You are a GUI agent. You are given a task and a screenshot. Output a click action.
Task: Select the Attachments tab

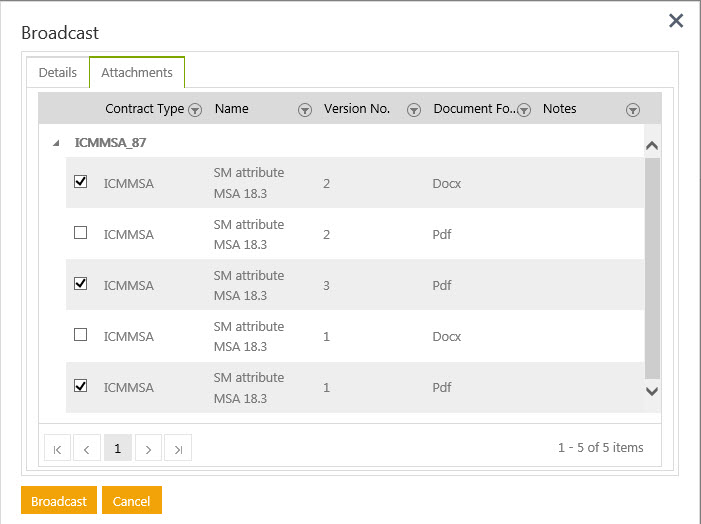pos(137,73)
